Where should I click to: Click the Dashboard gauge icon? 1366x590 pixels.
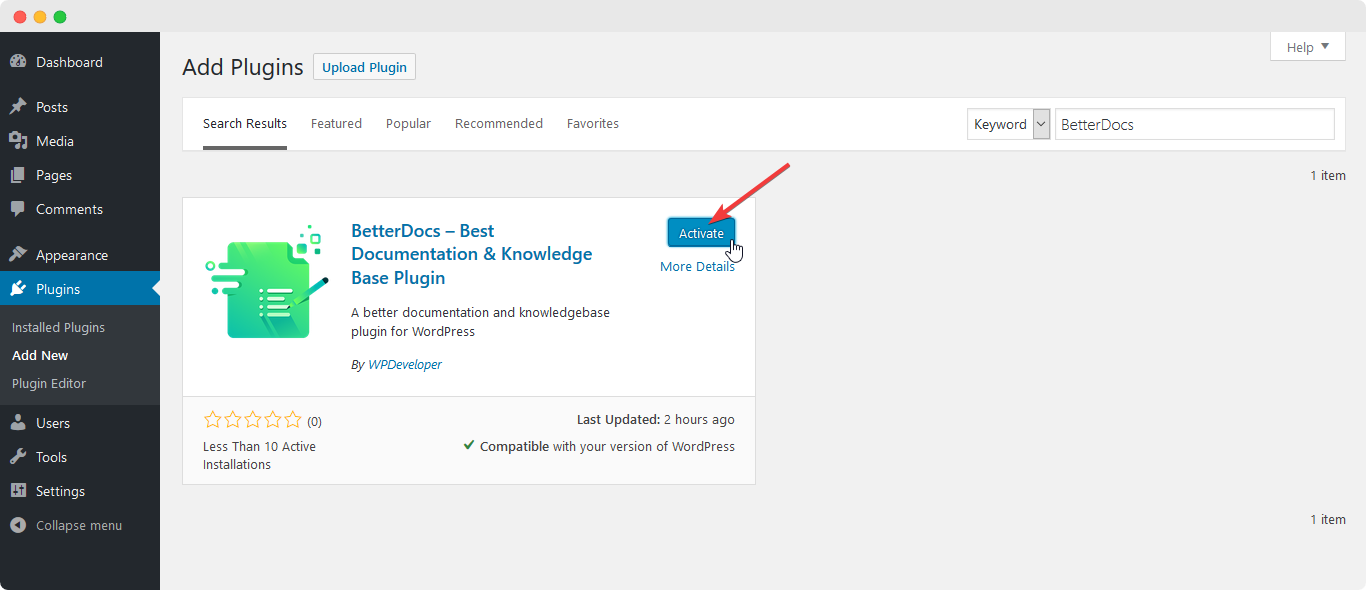point(18,62)
